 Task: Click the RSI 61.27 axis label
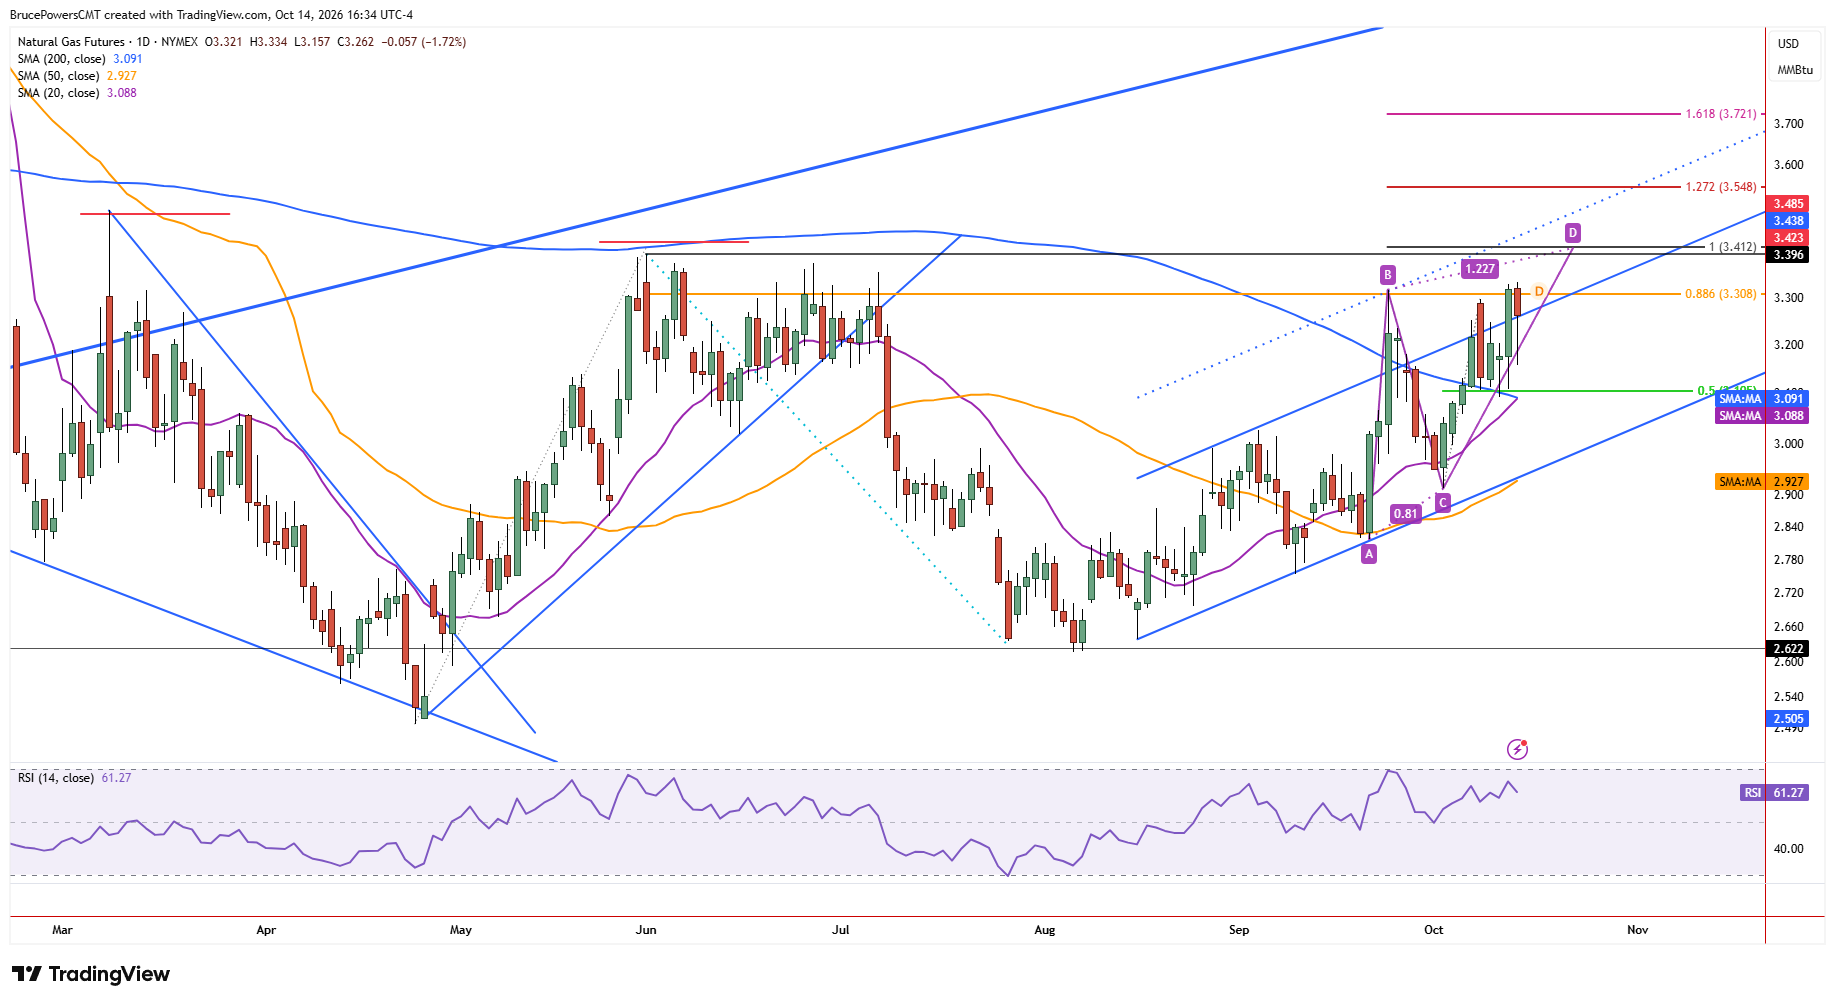tap(1774, 793)
